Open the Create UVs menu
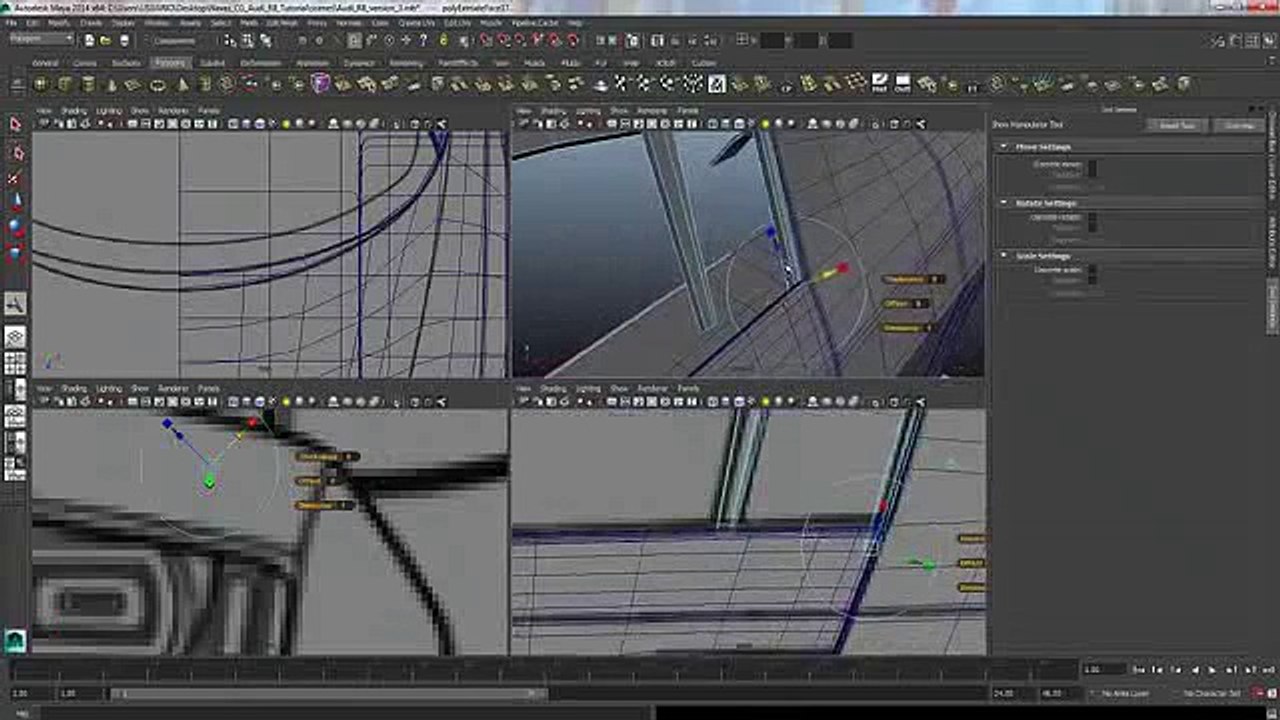The height and width of the screenshot is (720, 1280). 419,22
